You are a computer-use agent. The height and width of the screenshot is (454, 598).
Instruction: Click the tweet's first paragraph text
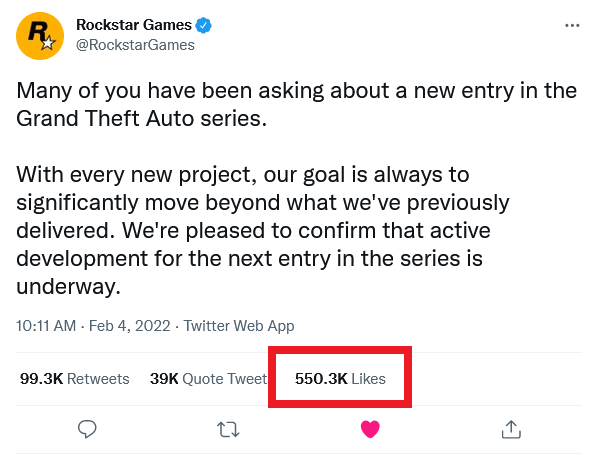point(296,104)
